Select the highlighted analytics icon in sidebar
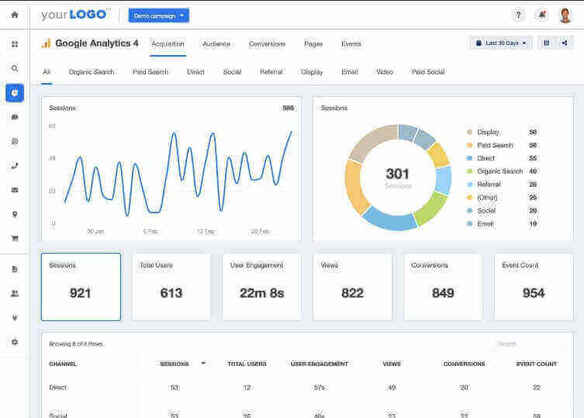The image size is (584, 418). click(15, 93)
